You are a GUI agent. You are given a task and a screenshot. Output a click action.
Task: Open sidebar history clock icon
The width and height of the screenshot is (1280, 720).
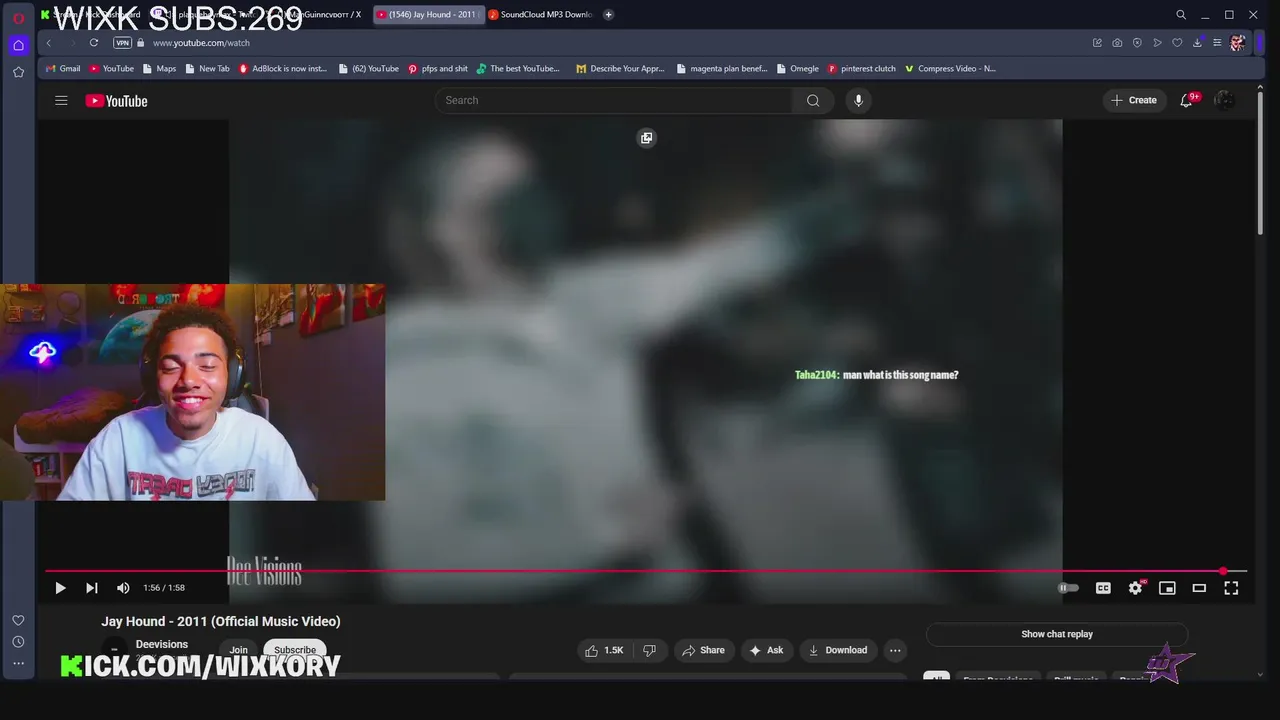18,642
